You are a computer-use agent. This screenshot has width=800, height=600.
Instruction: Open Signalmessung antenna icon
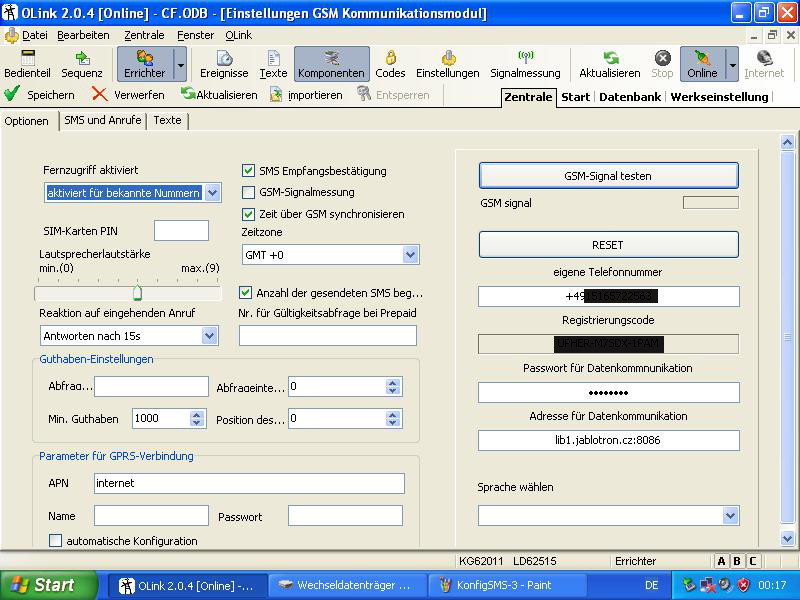525,59
